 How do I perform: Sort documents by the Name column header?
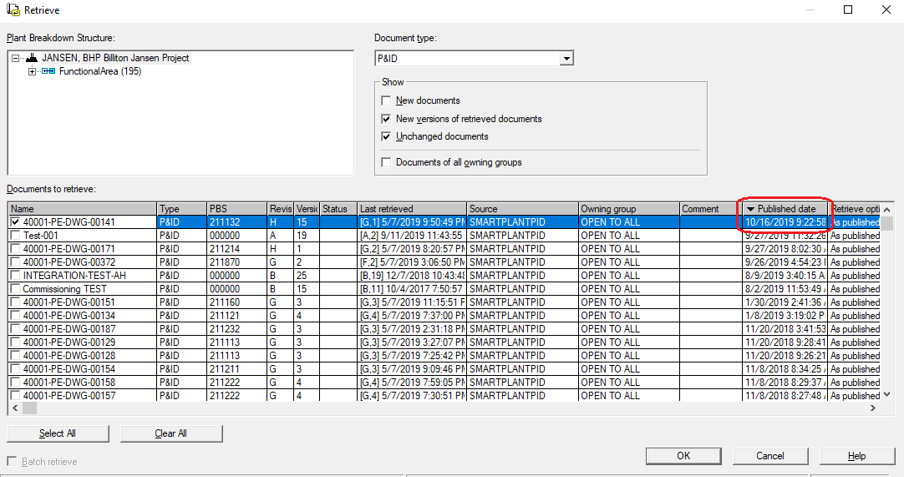click(80, 209)
